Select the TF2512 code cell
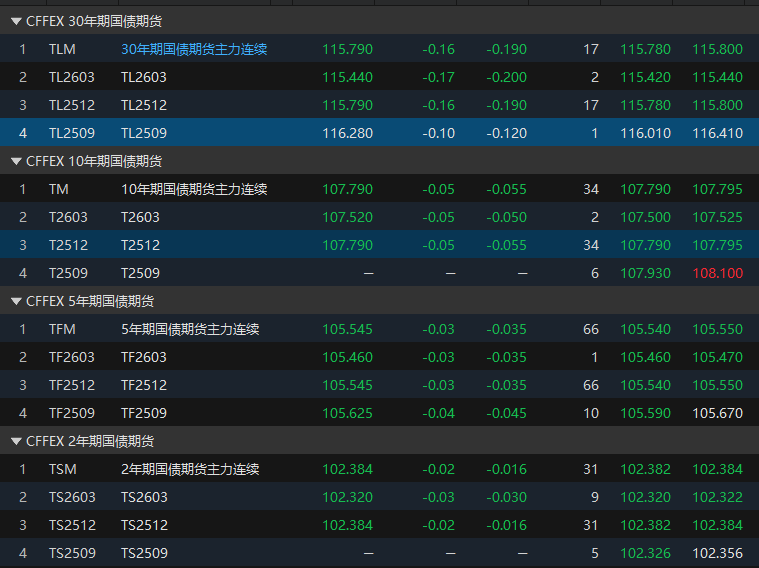This screenshot has width=759, height=568. click(72, 385)
